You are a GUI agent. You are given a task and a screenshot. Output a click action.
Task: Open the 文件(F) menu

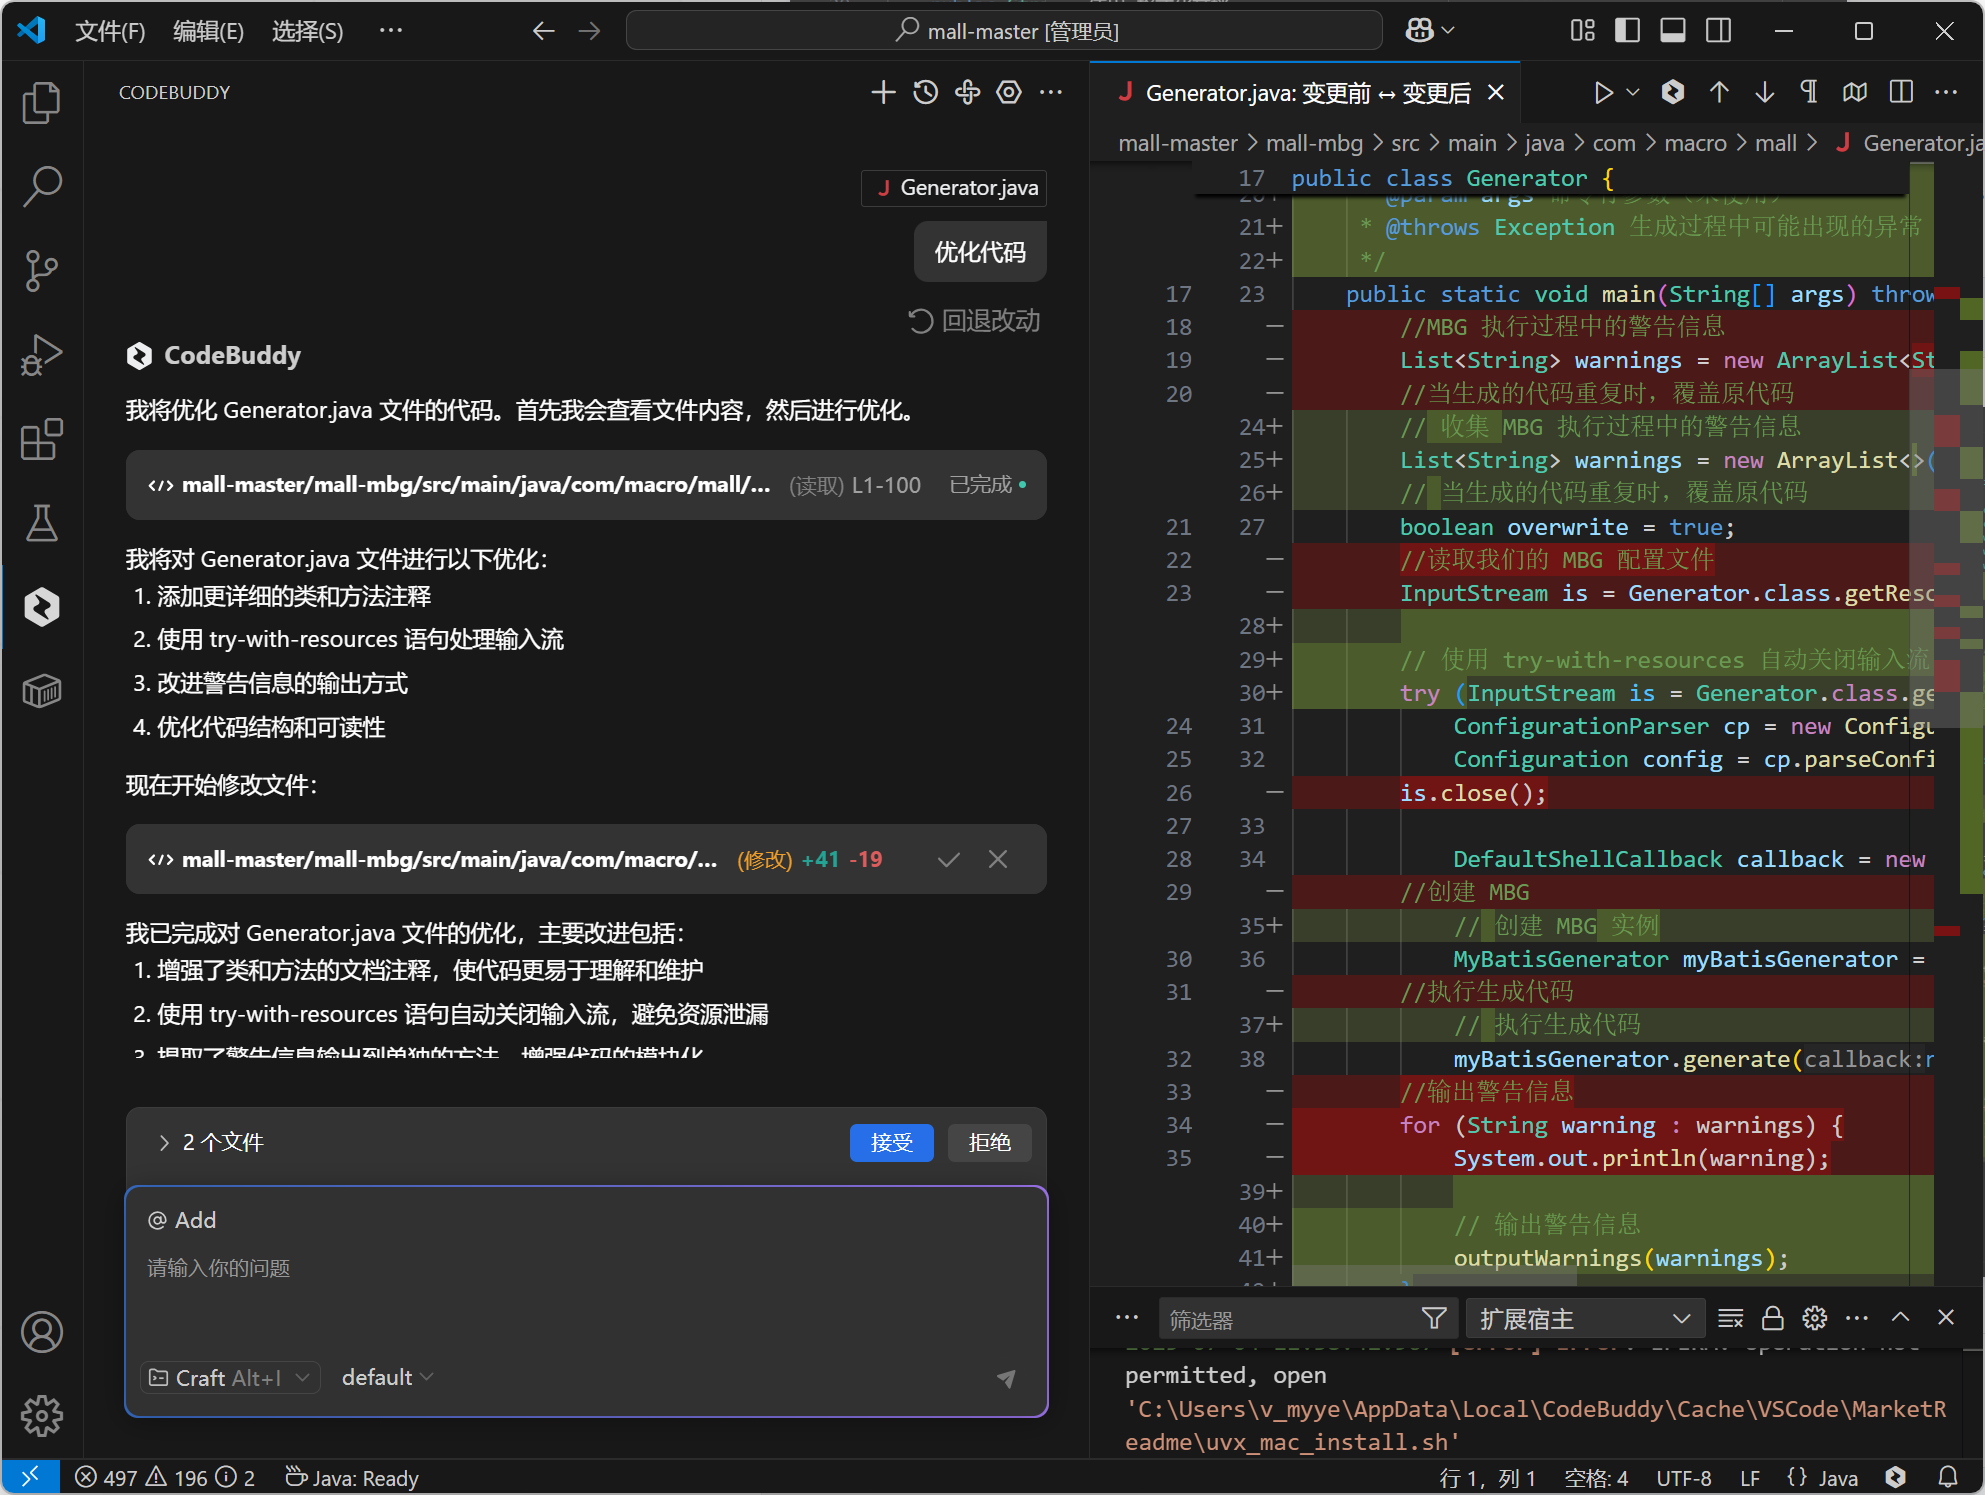tap(110, 31)
